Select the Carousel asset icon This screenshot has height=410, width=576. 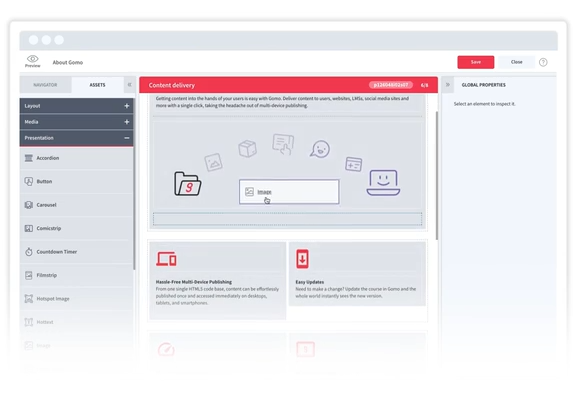(29, 205)
